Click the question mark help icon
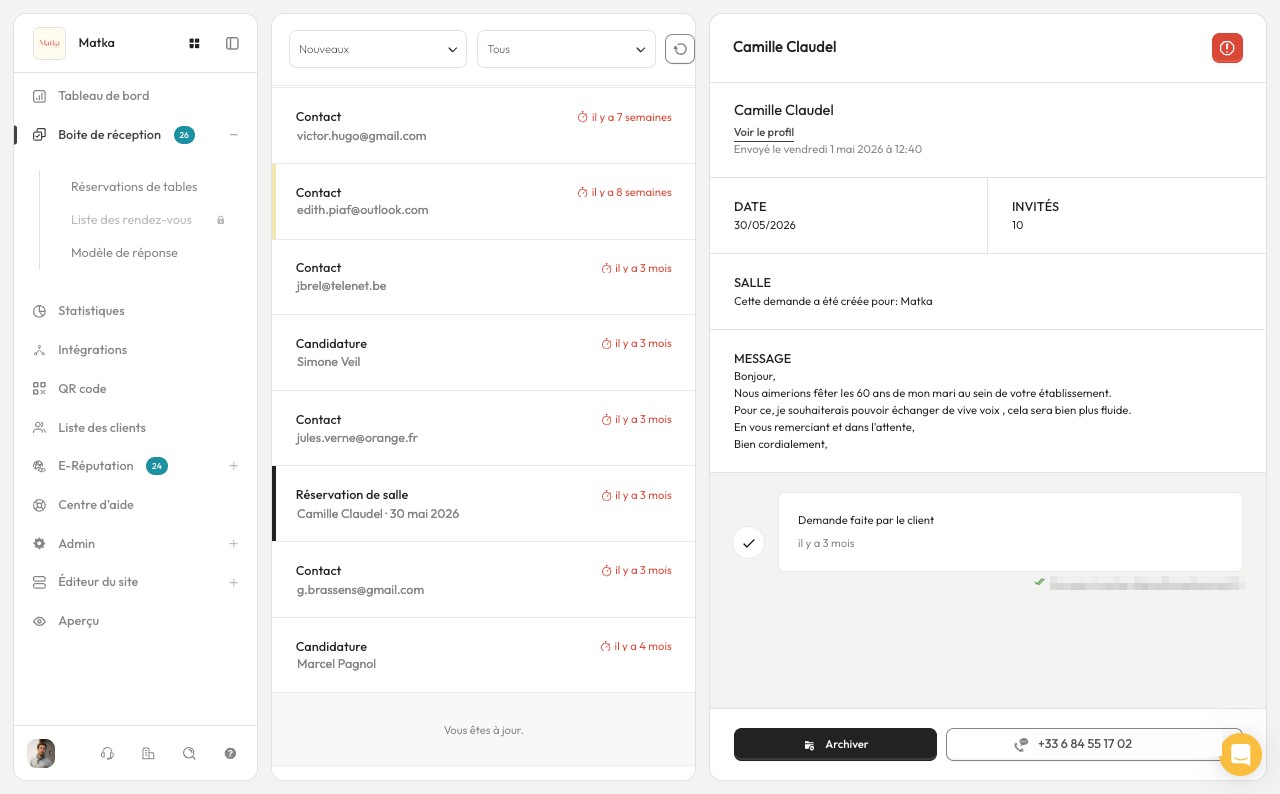 [x=230, y=754]
